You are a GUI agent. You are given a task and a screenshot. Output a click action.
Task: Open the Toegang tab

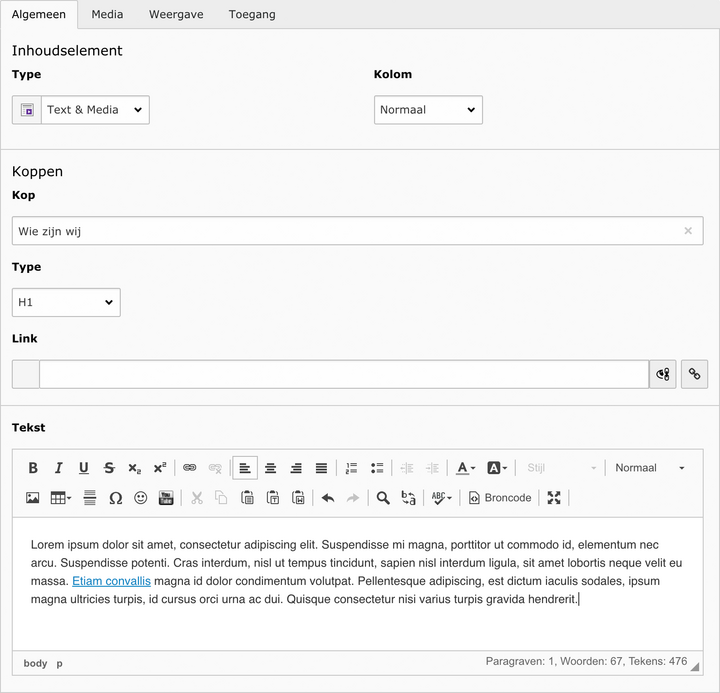(x=252, y=15)
